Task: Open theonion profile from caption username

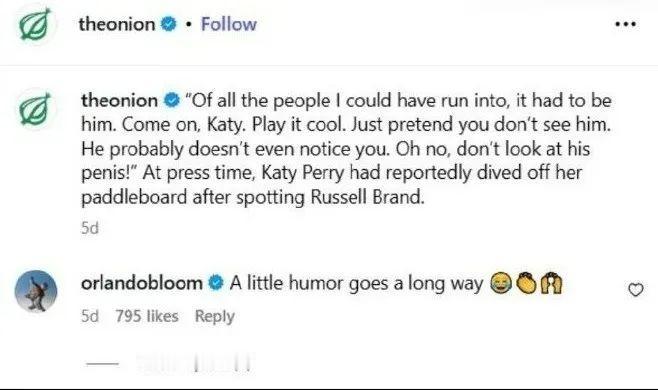Action: tap(120, 101)
